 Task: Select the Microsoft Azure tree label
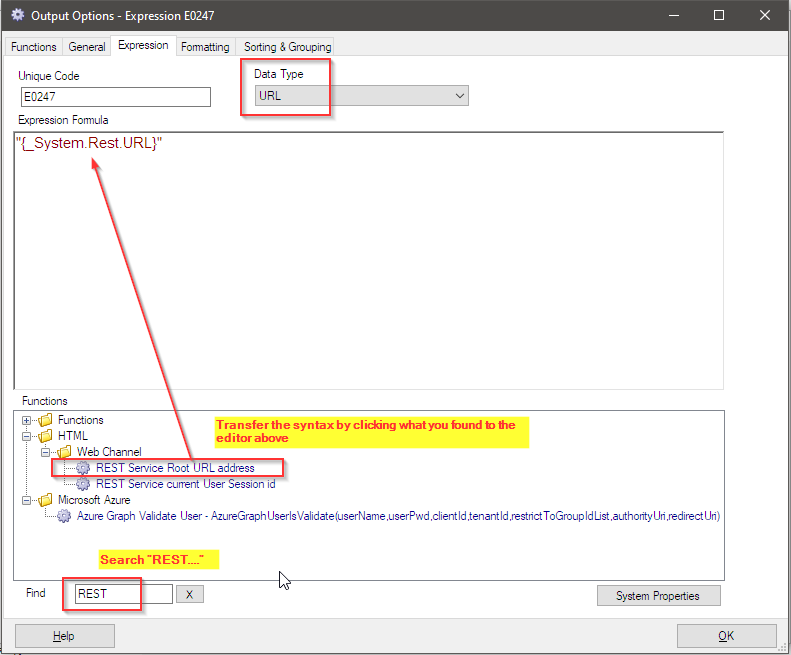94,500
